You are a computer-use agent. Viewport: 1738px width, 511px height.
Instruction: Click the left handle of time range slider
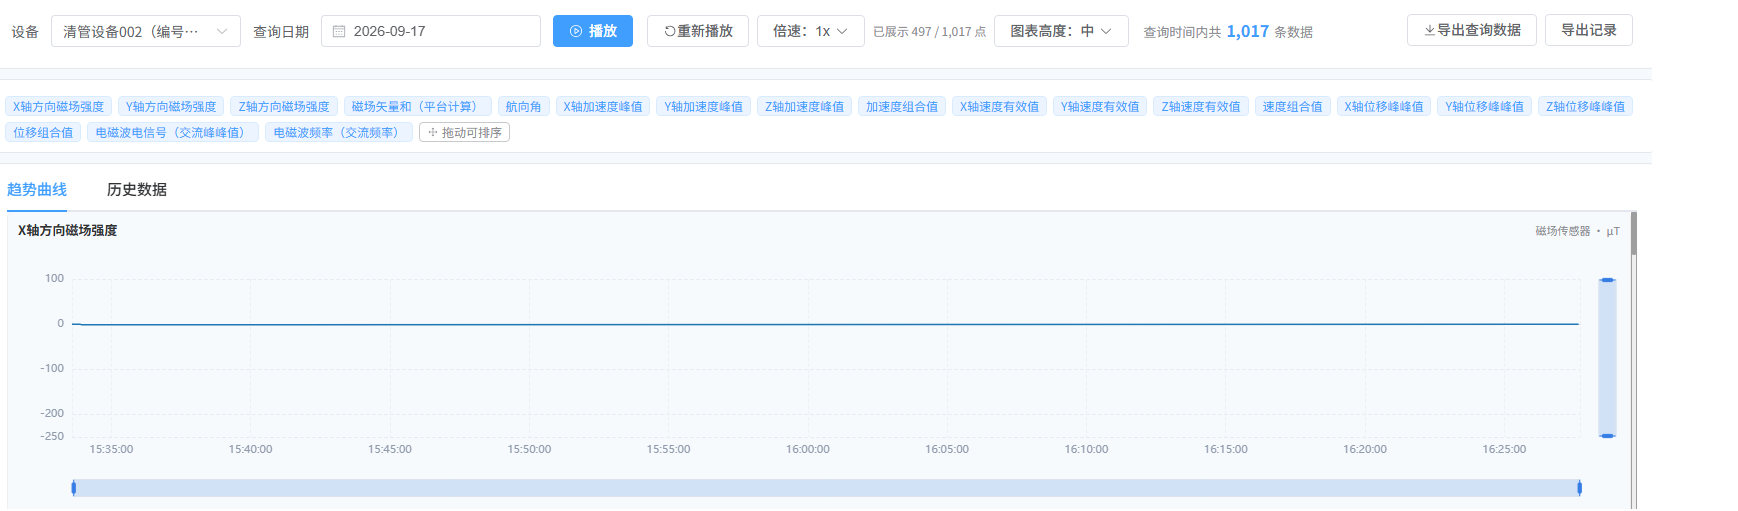coord(73,488)
